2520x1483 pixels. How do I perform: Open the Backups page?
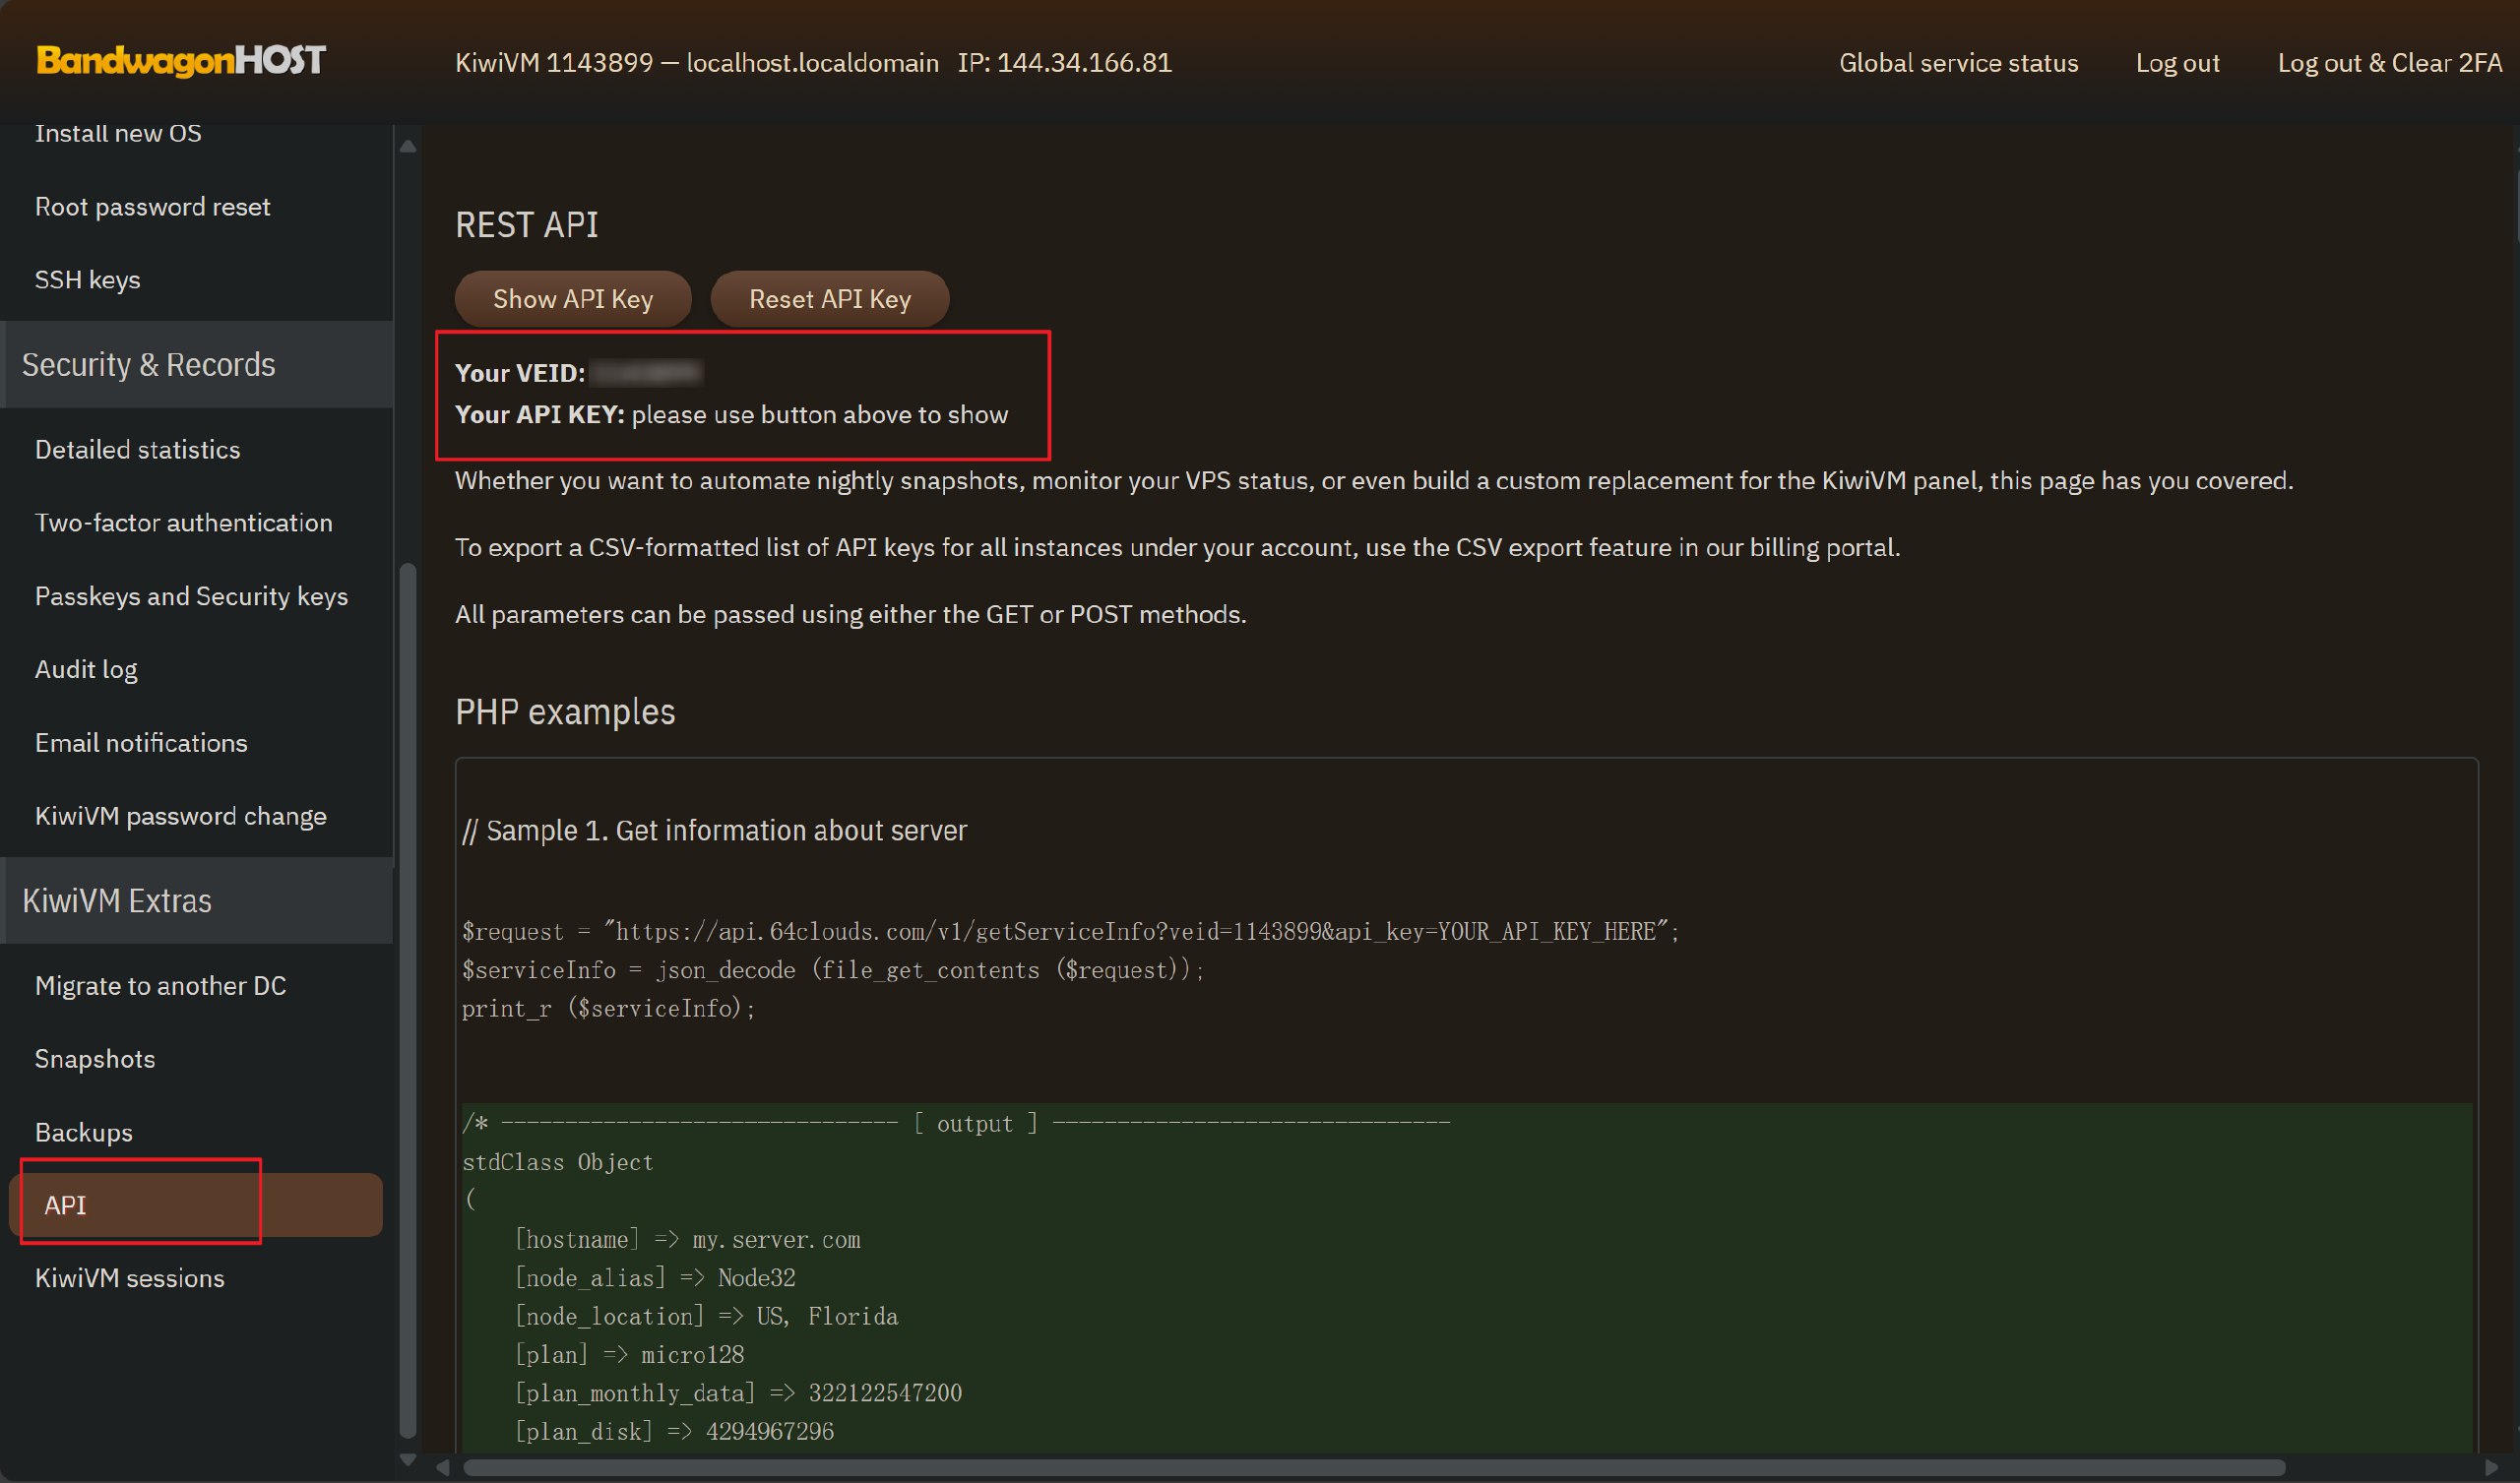pos(84,1133)
